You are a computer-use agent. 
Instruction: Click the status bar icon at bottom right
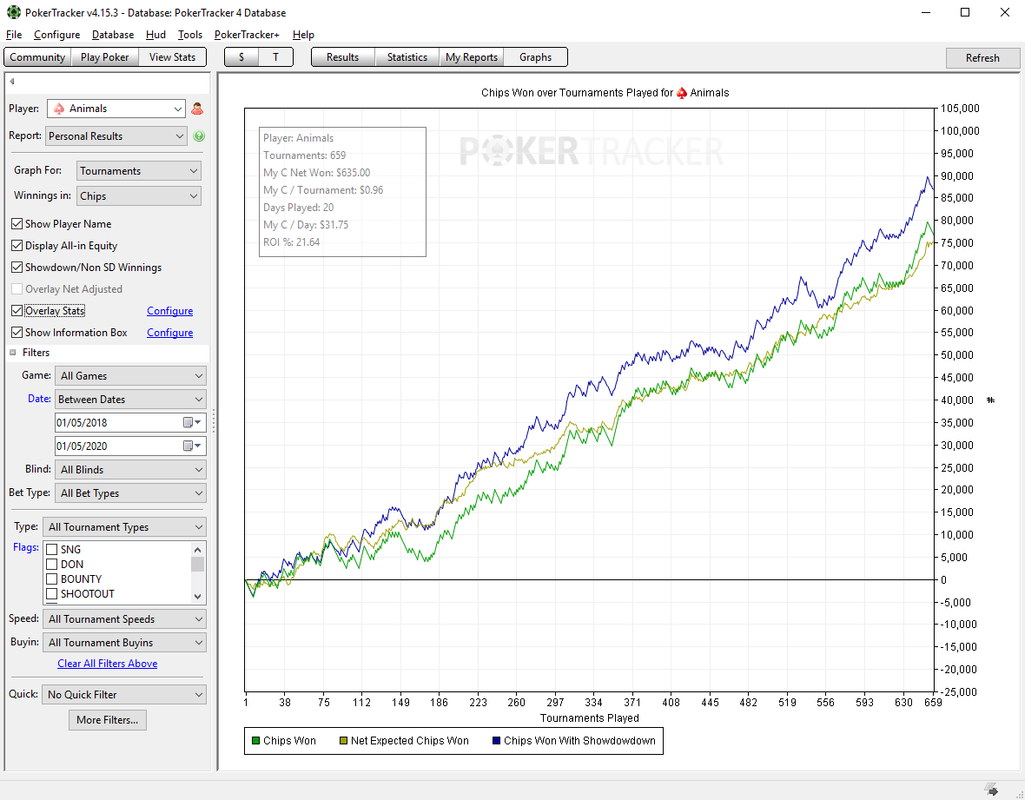991,790
